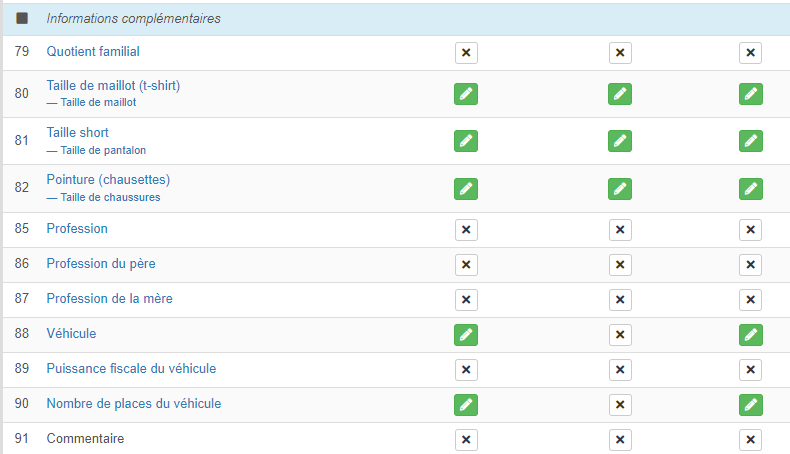
Task: Collapse the Informations complémentaires section header
Action: (133, 18)
